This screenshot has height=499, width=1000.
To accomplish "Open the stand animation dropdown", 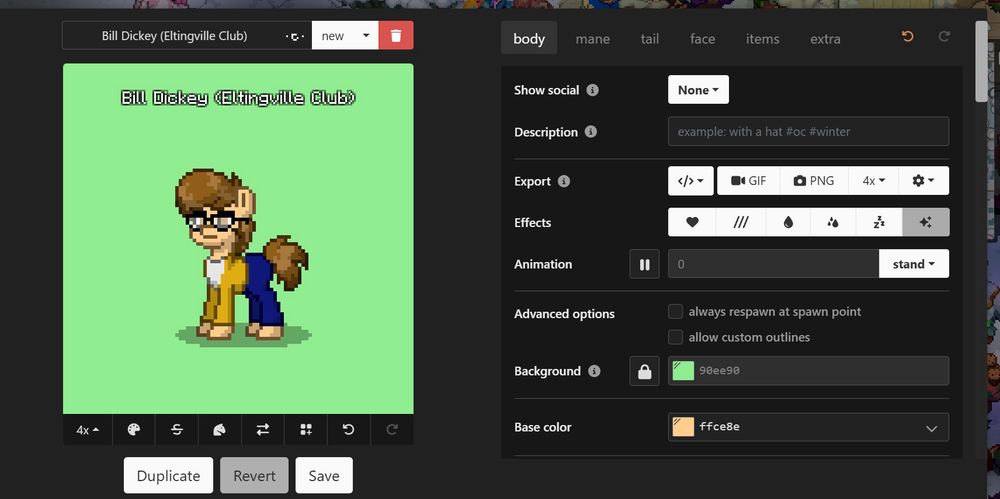I will pos(914,264).
